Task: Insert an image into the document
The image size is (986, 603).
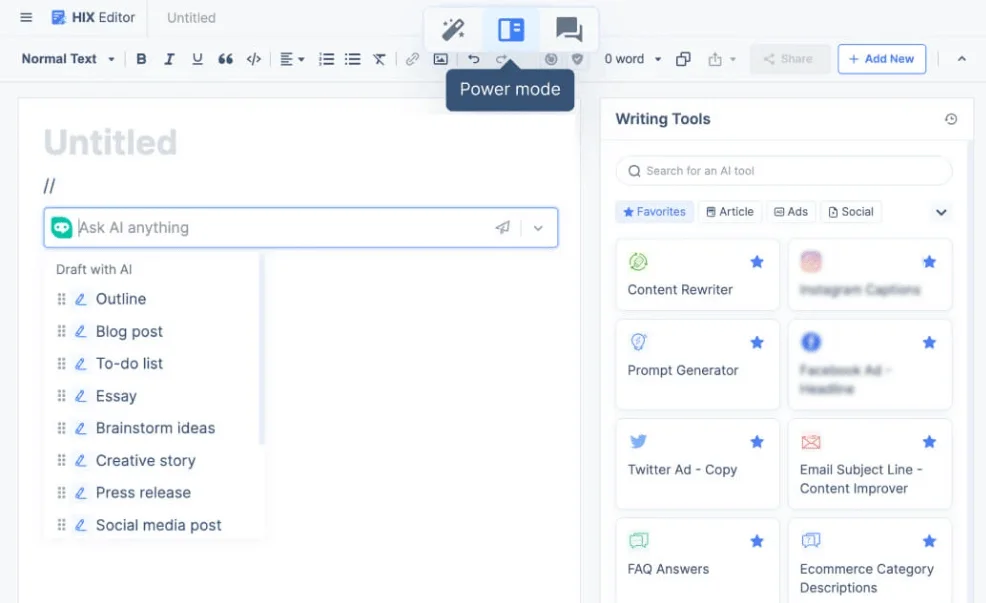Action: click(x=440, y=59)
